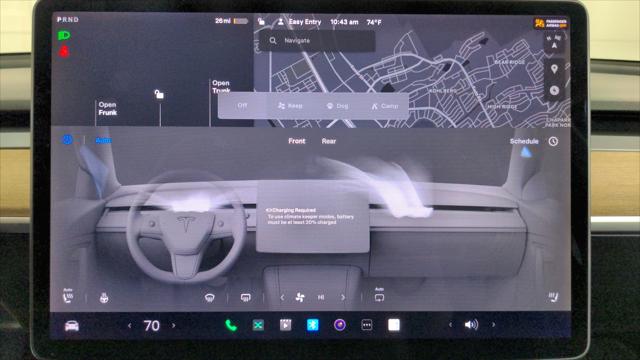Tap the fan speed HI label
The image size is (640, 360).
click(x=321, y=298)
